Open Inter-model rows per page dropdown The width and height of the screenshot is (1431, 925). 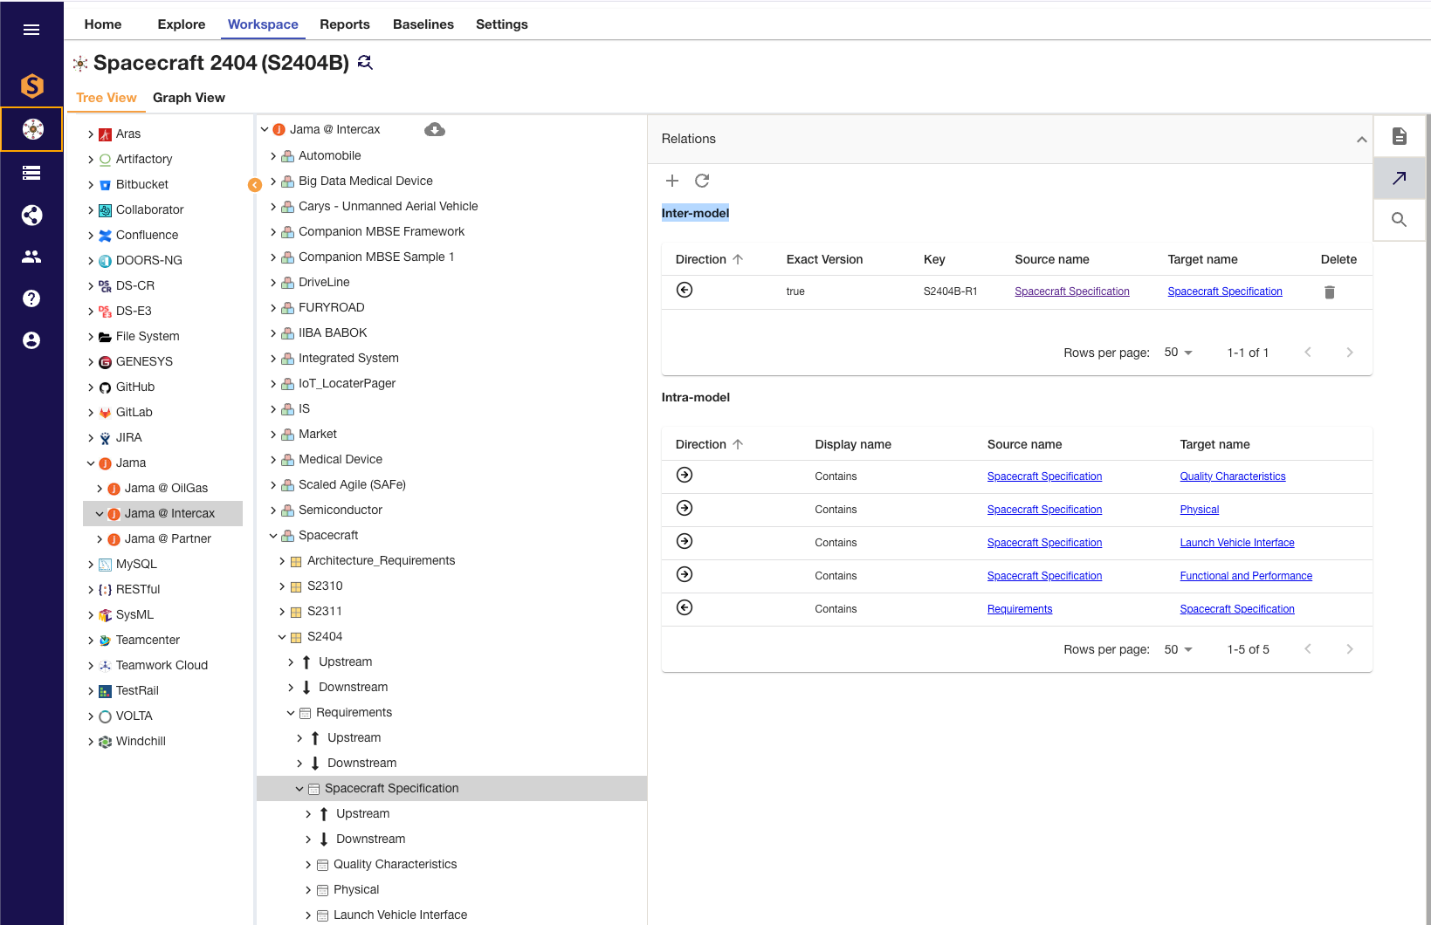[1178, 352]
